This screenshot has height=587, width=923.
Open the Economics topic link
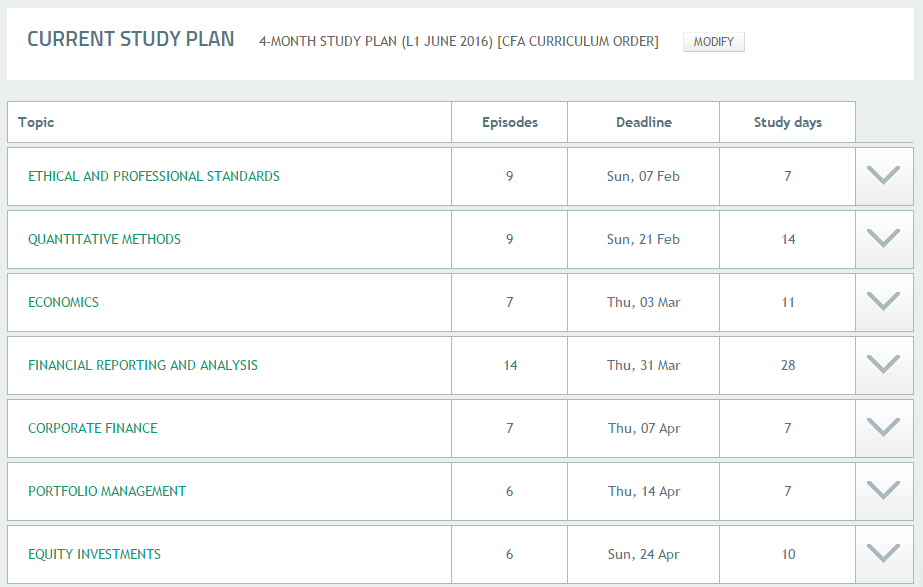[63, 302]
